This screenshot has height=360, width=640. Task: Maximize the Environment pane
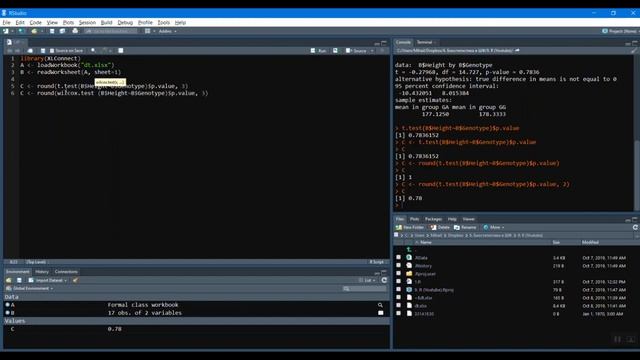coord(384,272)
